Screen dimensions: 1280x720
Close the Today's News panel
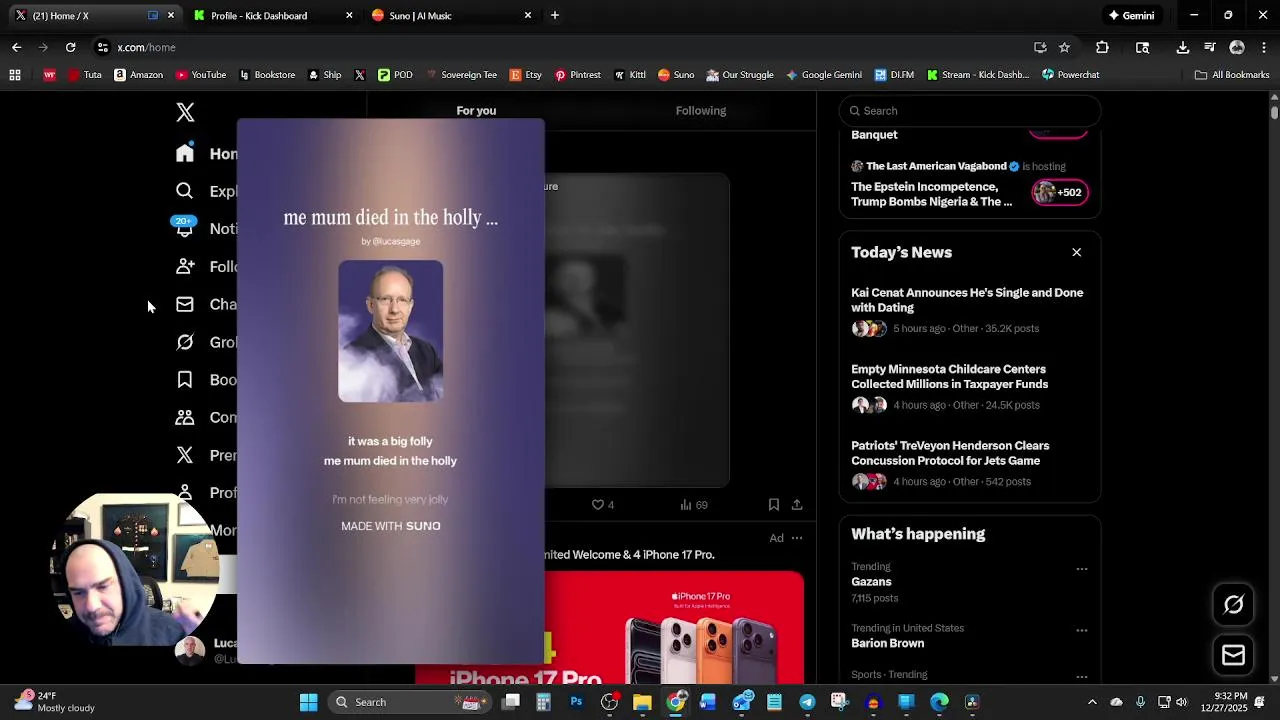coord(1077,252)
